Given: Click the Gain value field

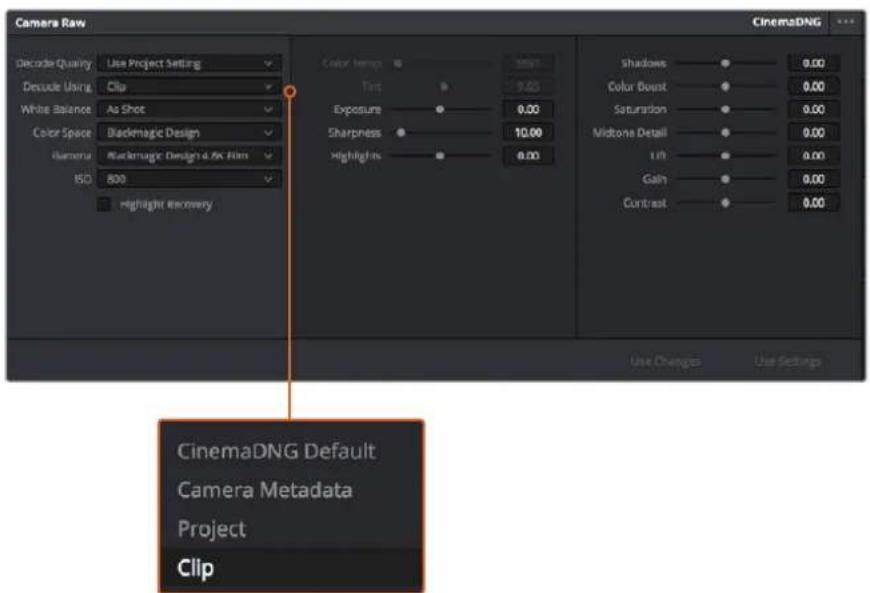Looking at the screenshot, I should [x=813, y=179].
